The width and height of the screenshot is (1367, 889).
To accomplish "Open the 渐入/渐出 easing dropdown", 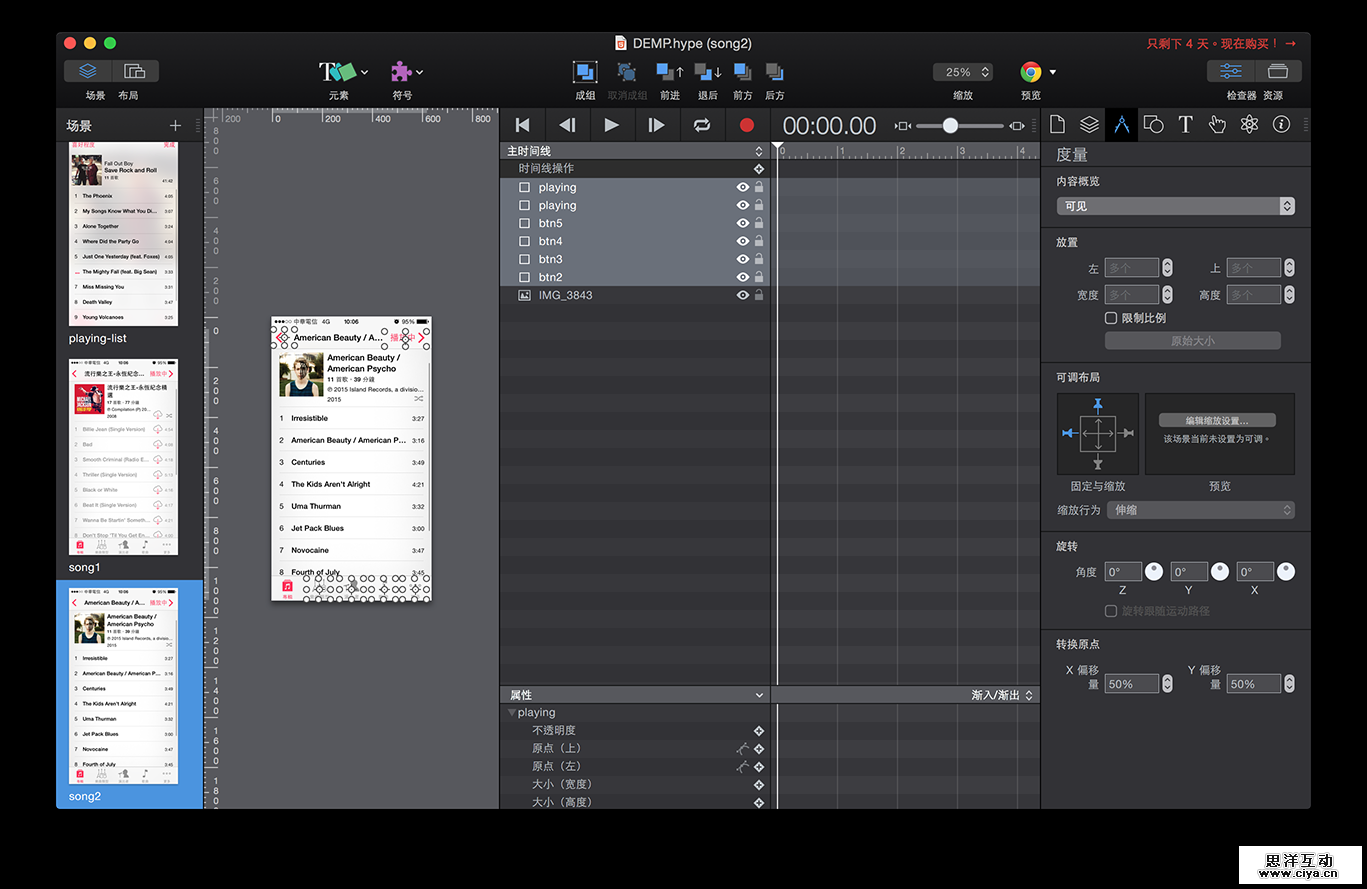I will (x=1002, y=695).
